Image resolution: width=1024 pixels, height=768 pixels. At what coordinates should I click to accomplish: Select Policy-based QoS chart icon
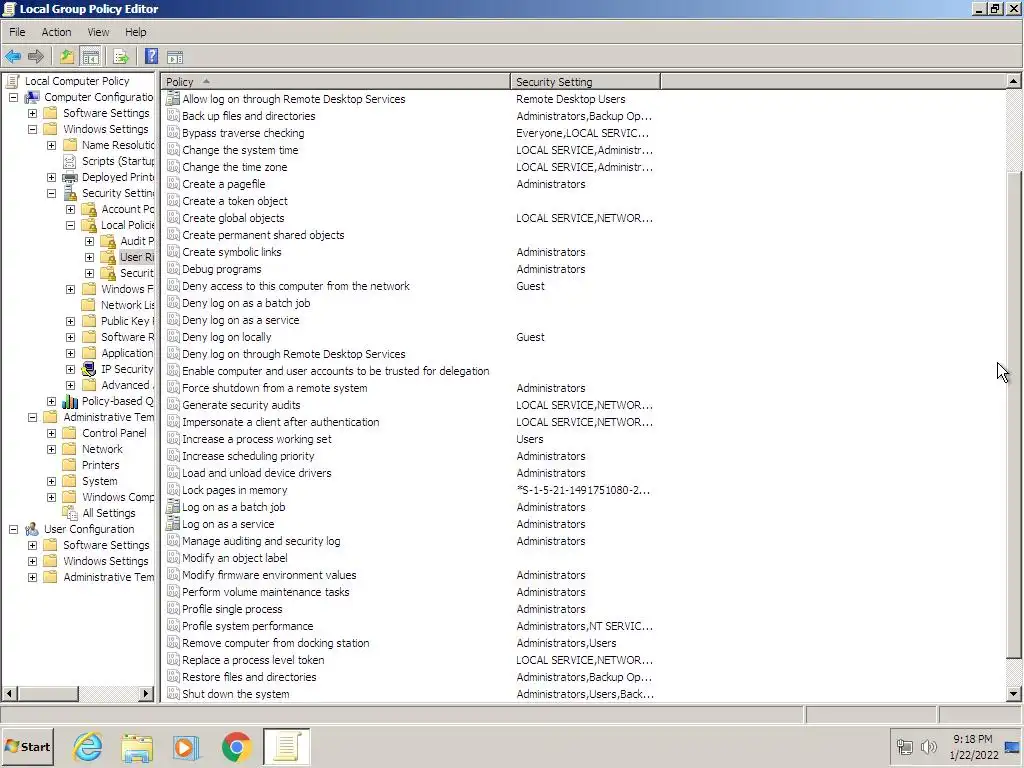[70, 401]
